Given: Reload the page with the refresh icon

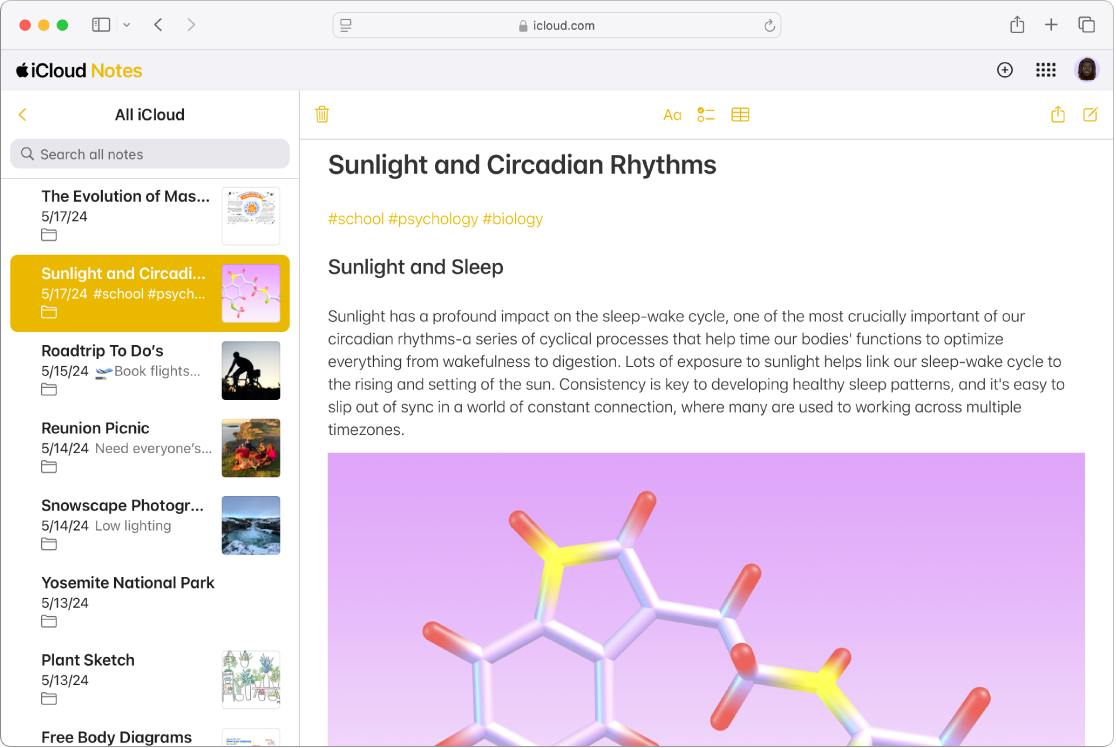Looking at the screenshot, I should (768, 25).
